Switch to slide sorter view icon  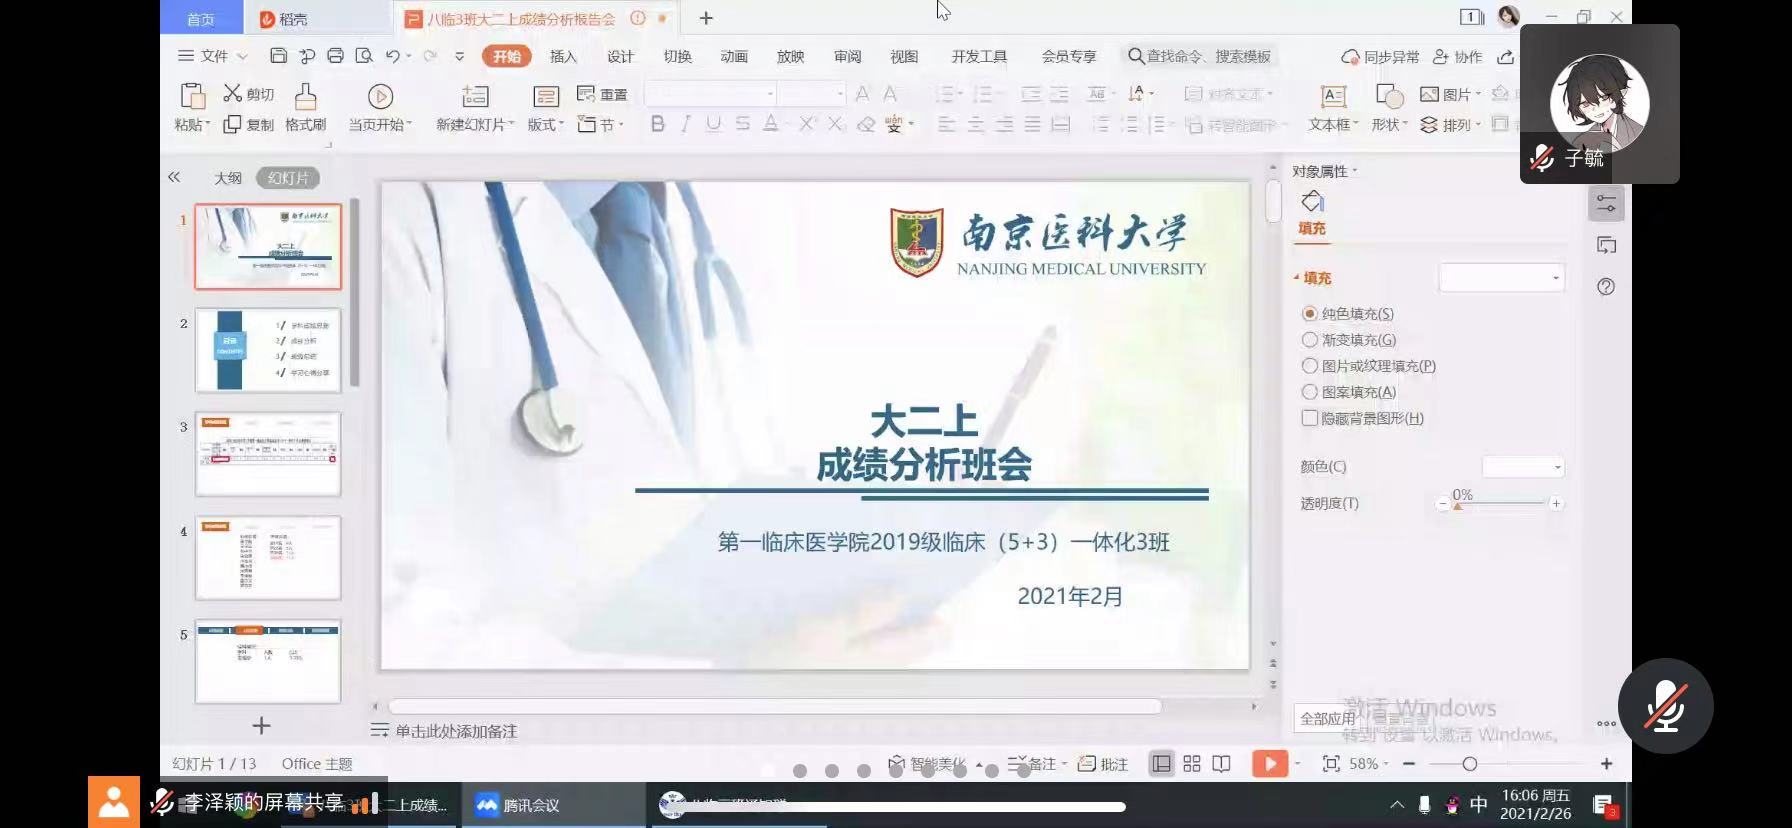pyautogui.click(x=1191, y=764)
